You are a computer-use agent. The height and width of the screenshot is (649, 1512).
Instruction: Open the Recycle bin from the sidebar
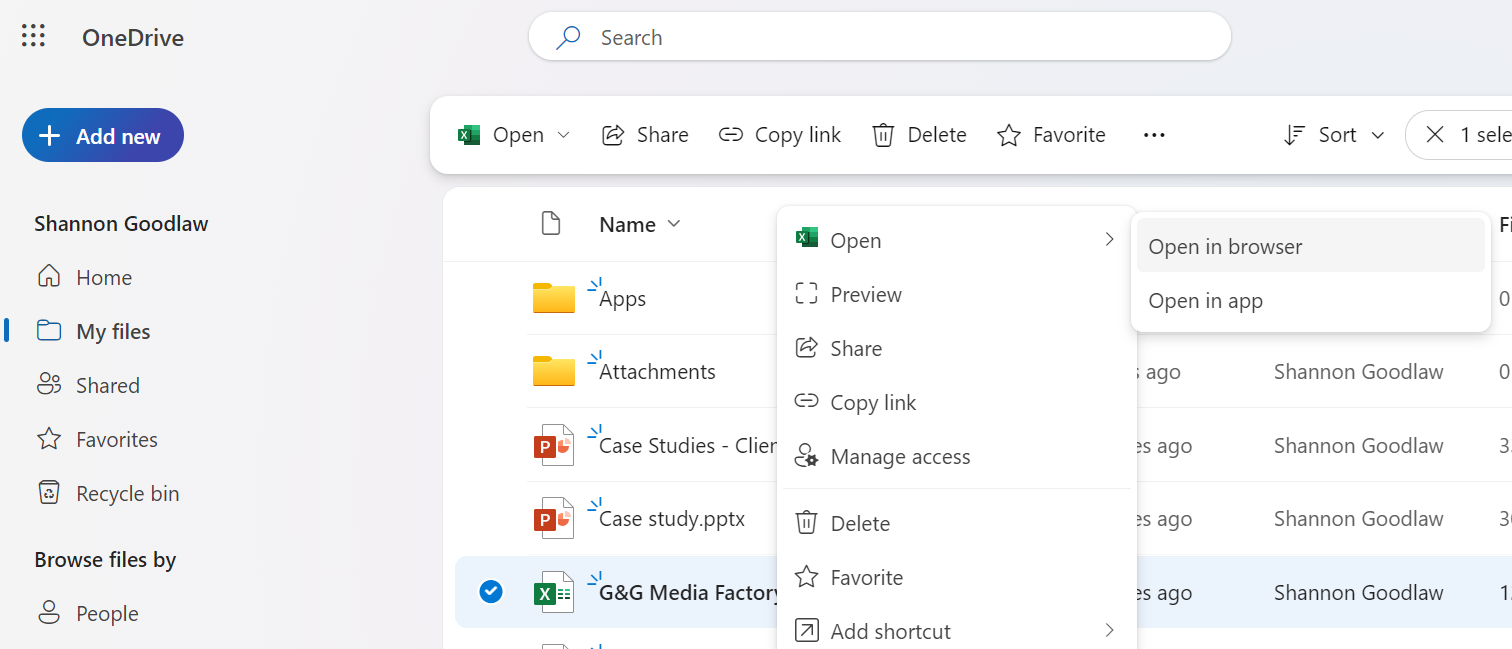(x=125, y=492)
